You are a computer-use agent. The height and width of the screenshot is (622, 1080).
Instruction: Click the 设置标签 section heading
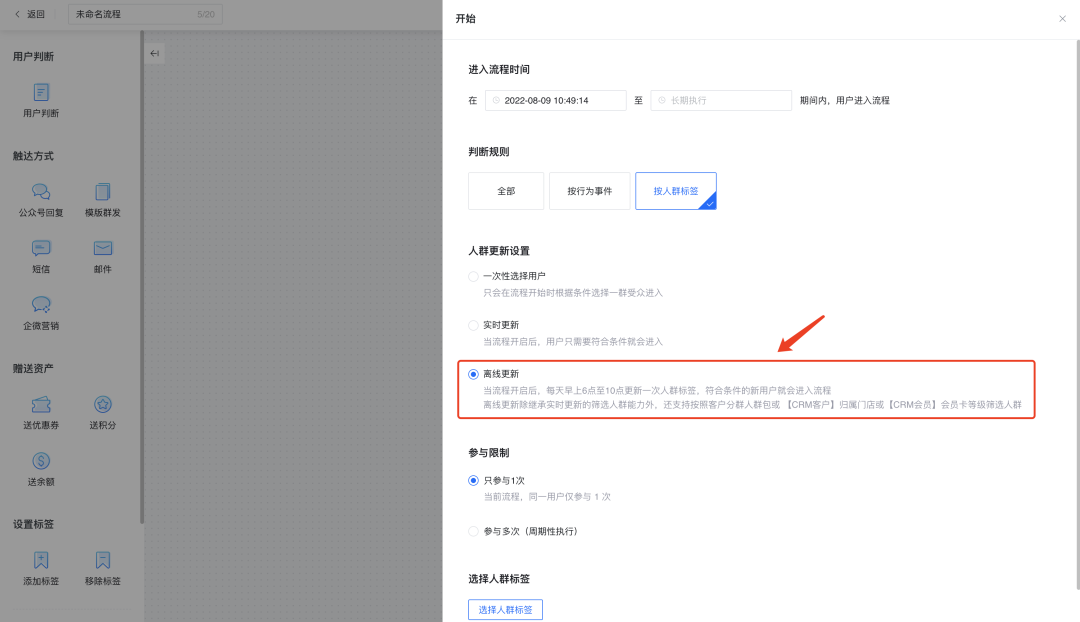33,524
